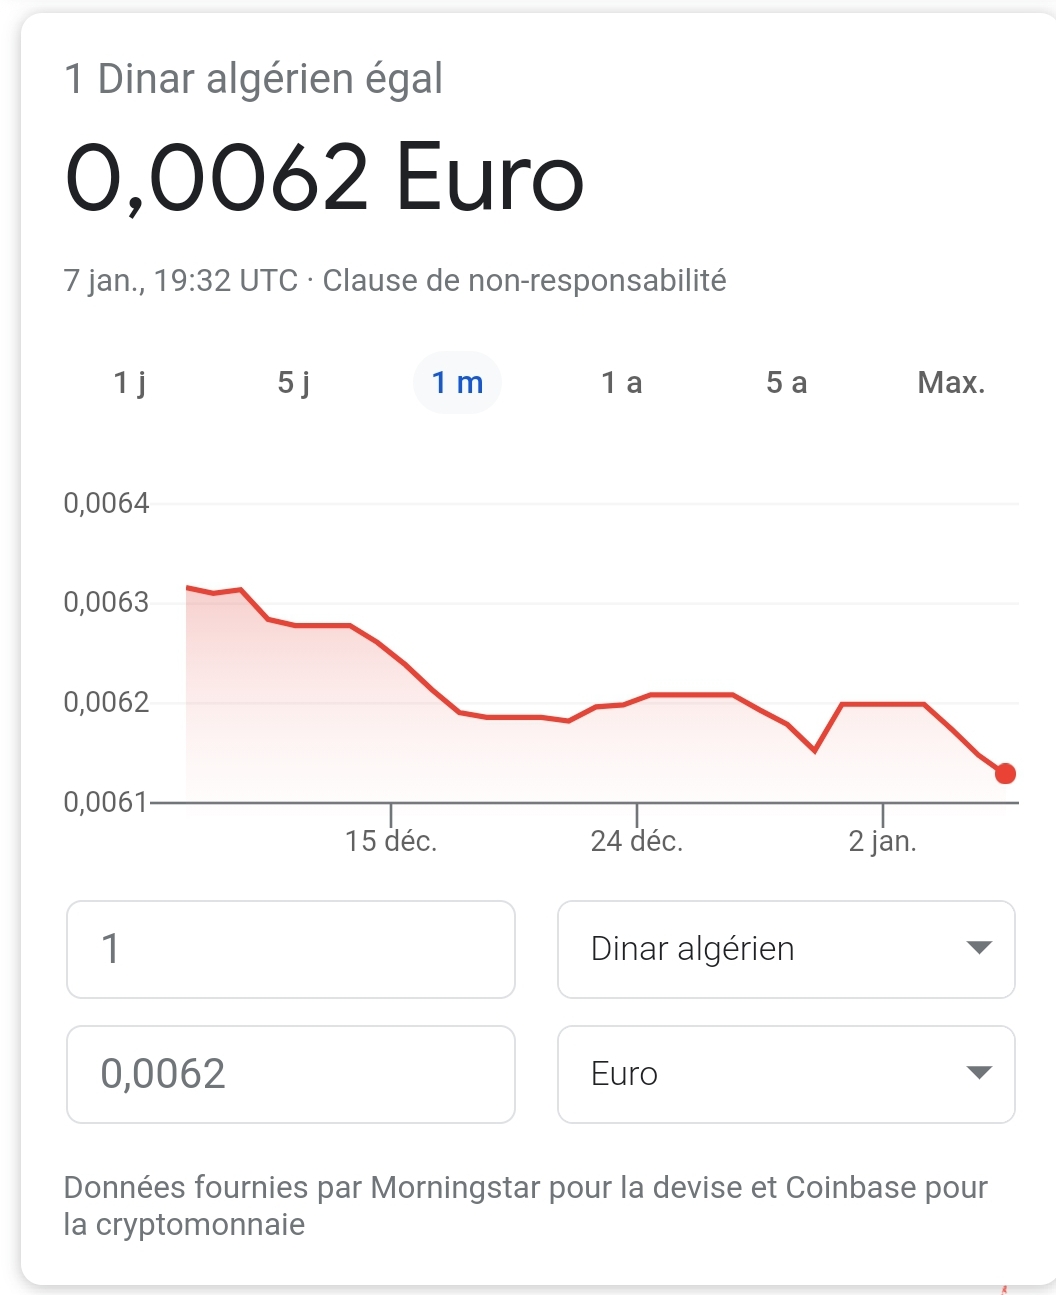Select the 1 m time range
1056x1295 pixels.
(x=457, y=383)
